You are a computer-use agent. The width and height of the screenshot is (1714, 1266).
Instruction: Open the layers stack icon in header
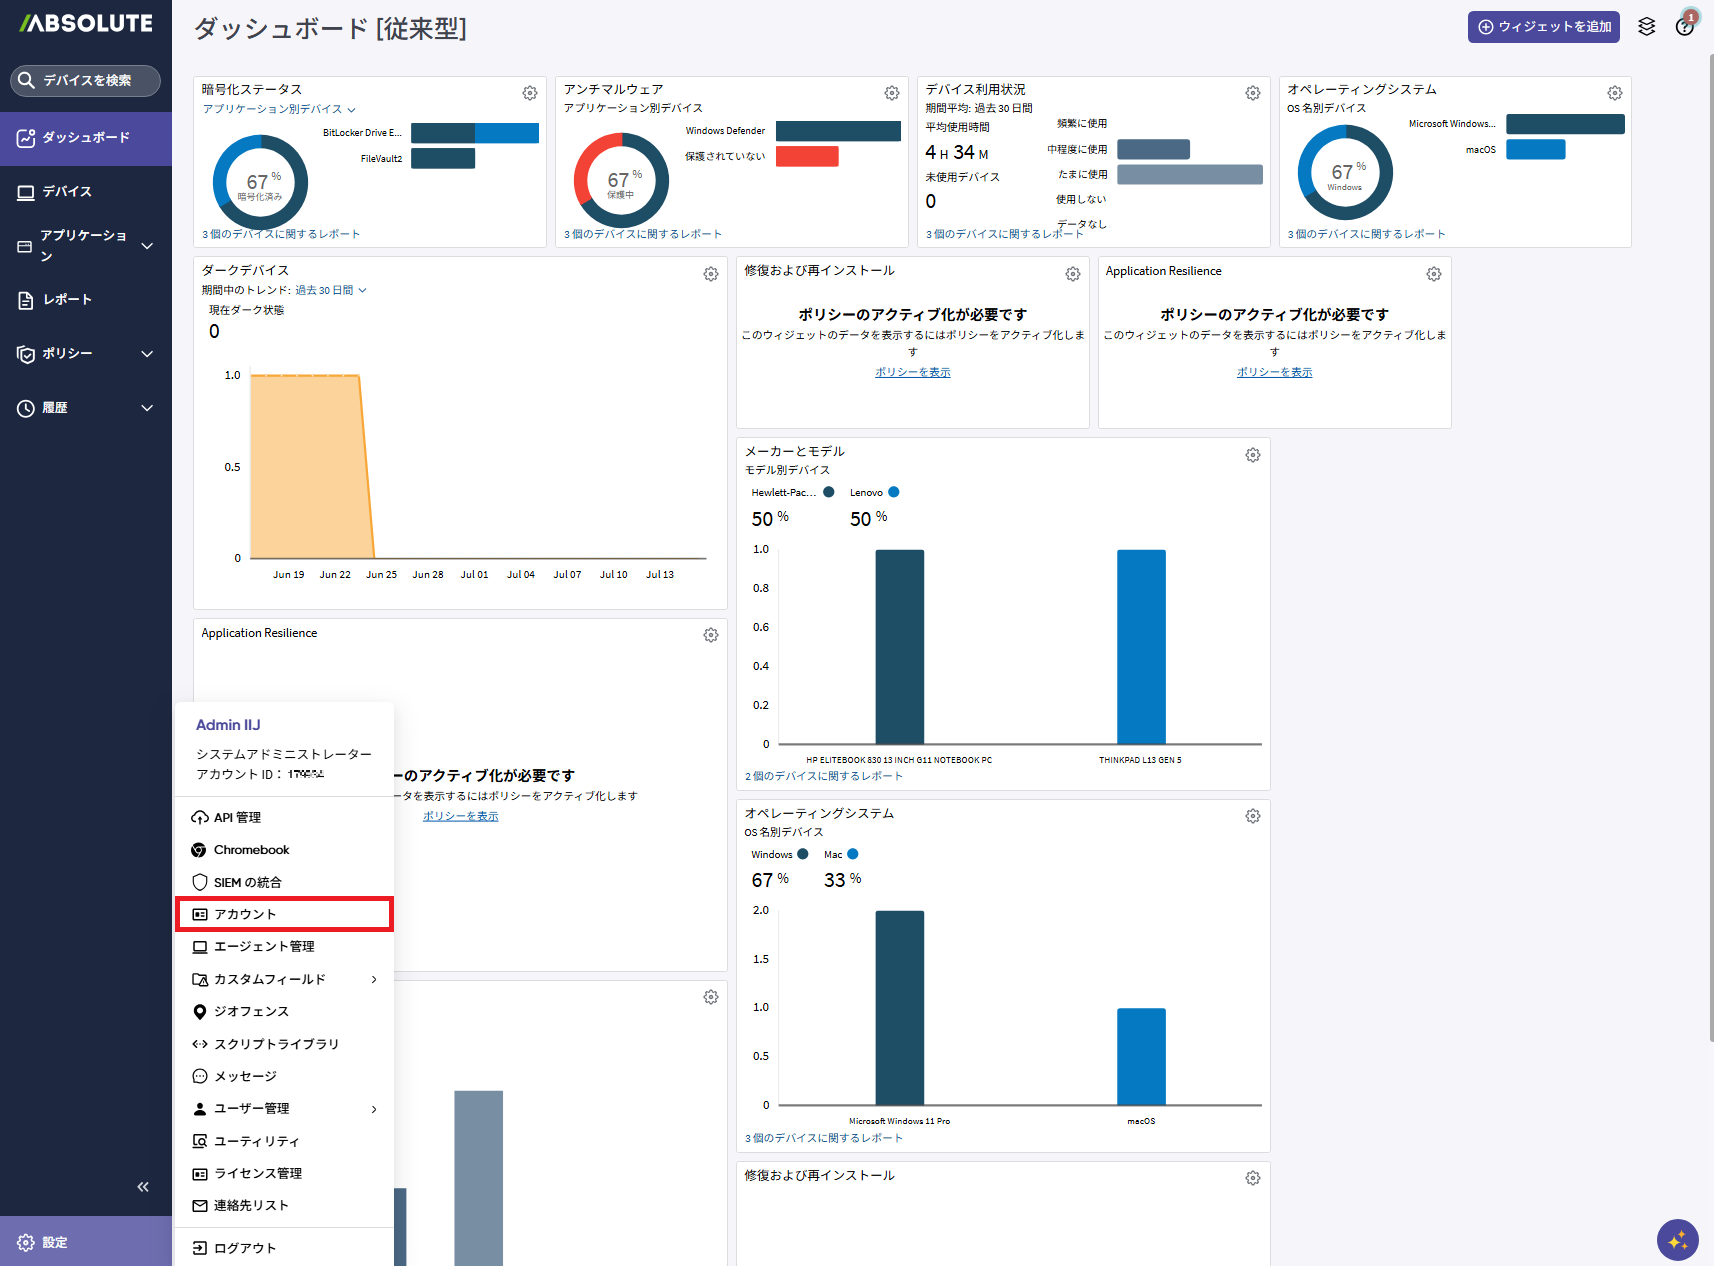[x=1647, y=27]
